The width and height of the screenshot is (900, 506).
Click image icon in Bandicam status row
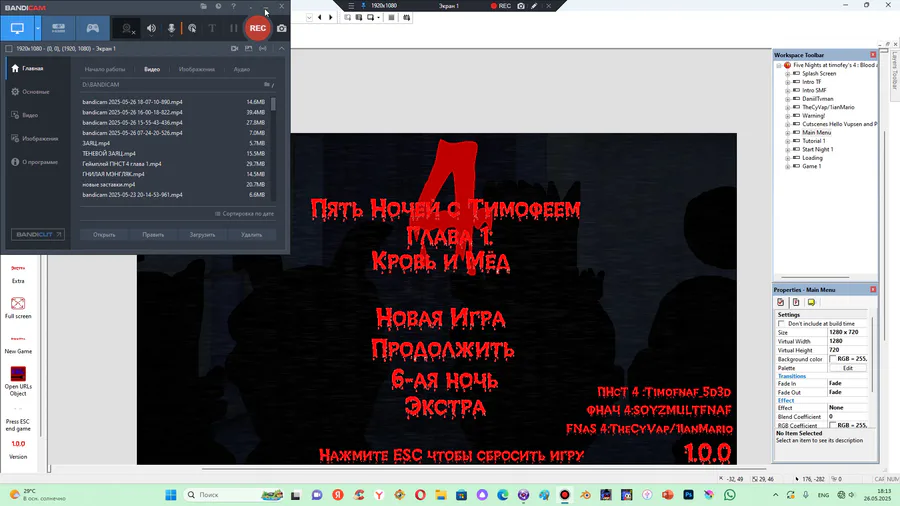(x=249, y=49)
